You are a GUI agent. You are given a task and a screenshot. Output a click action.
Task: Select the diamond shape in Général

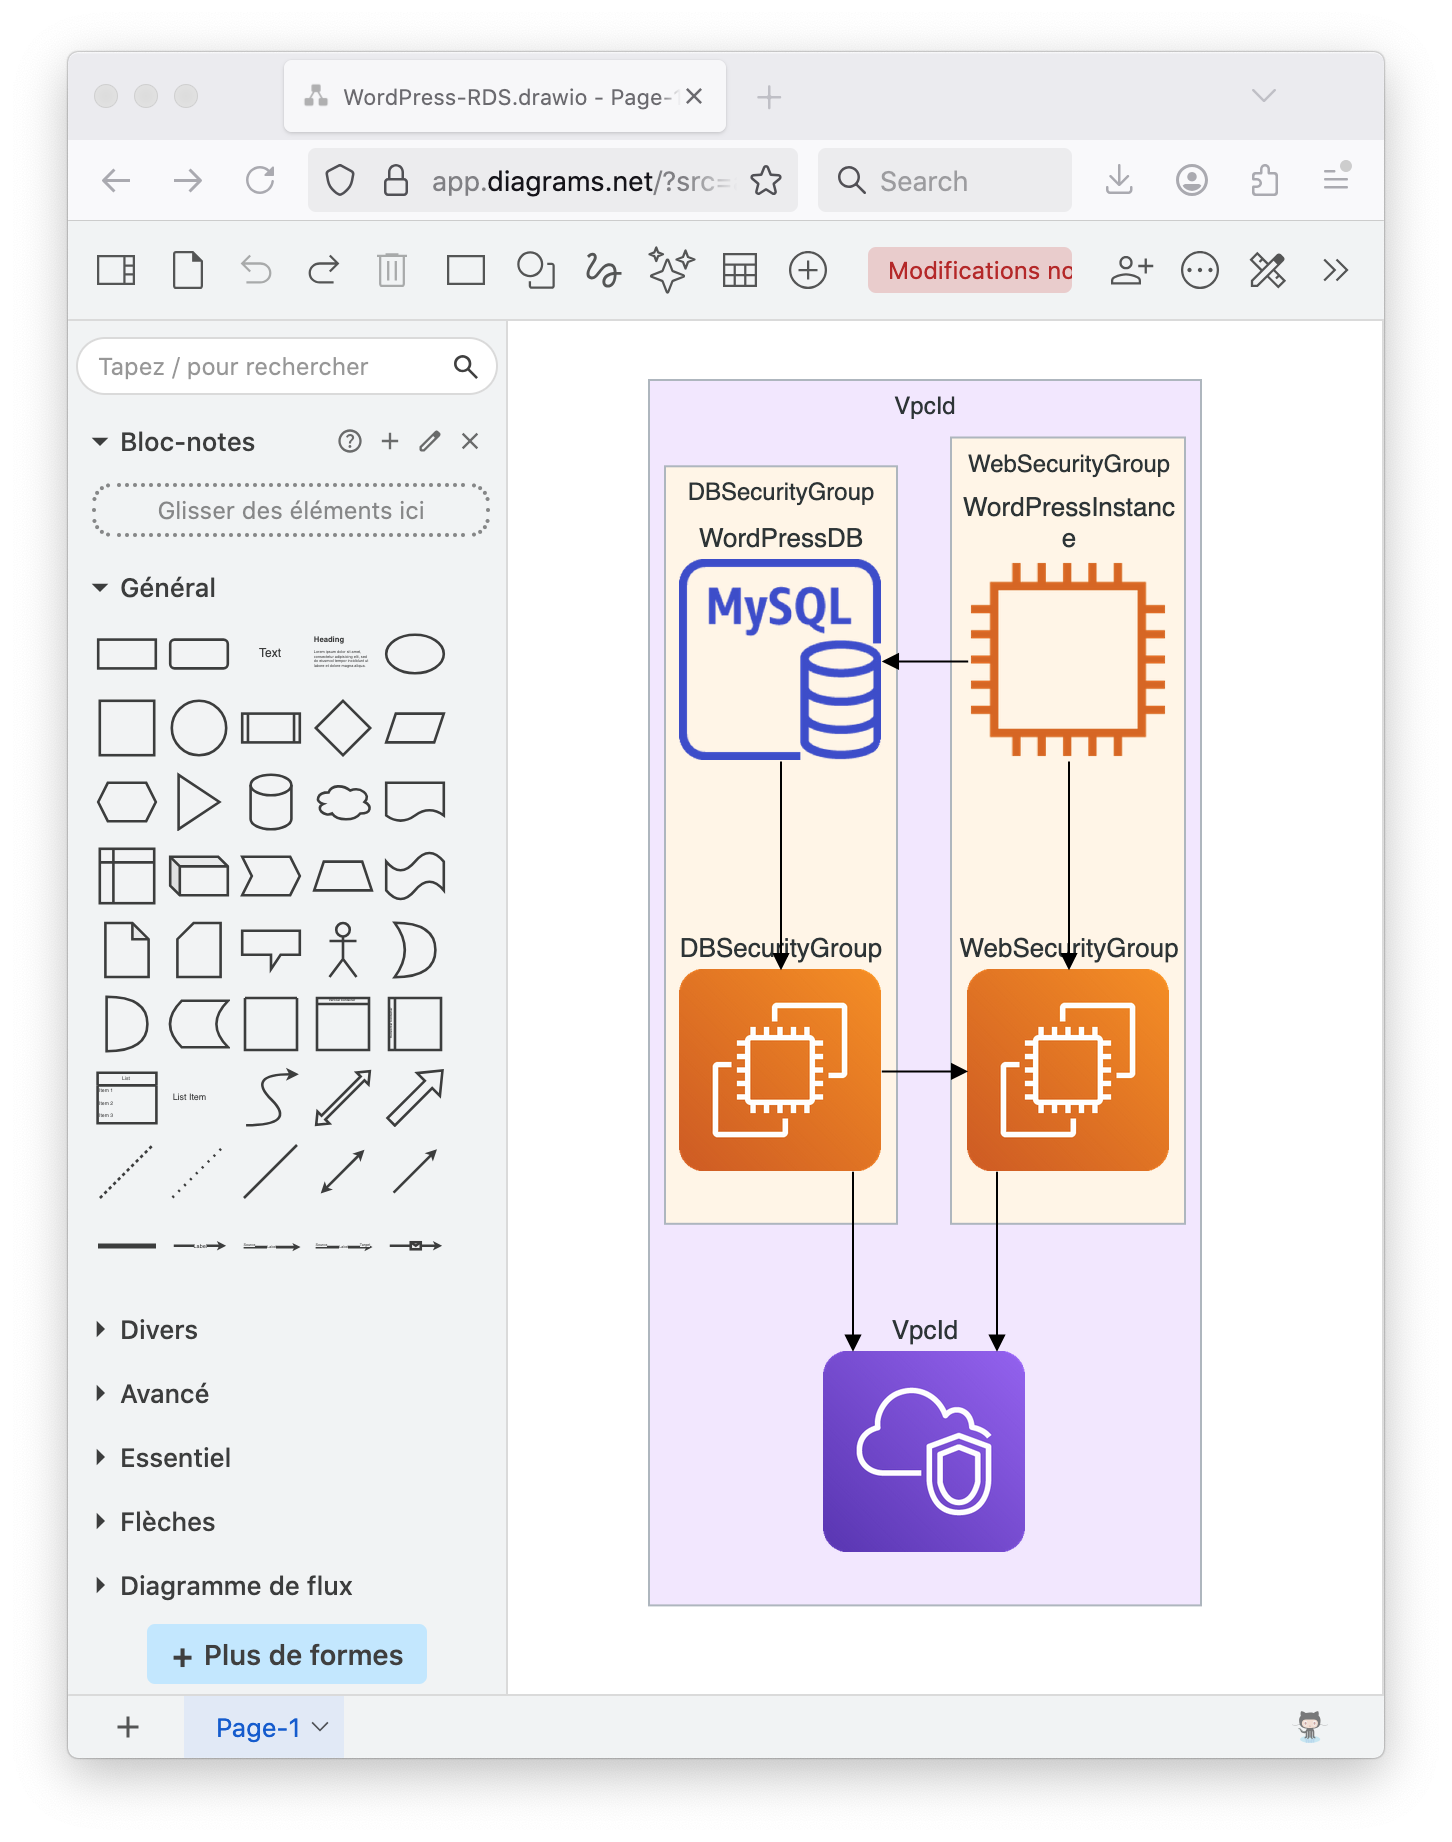(343, 728)
